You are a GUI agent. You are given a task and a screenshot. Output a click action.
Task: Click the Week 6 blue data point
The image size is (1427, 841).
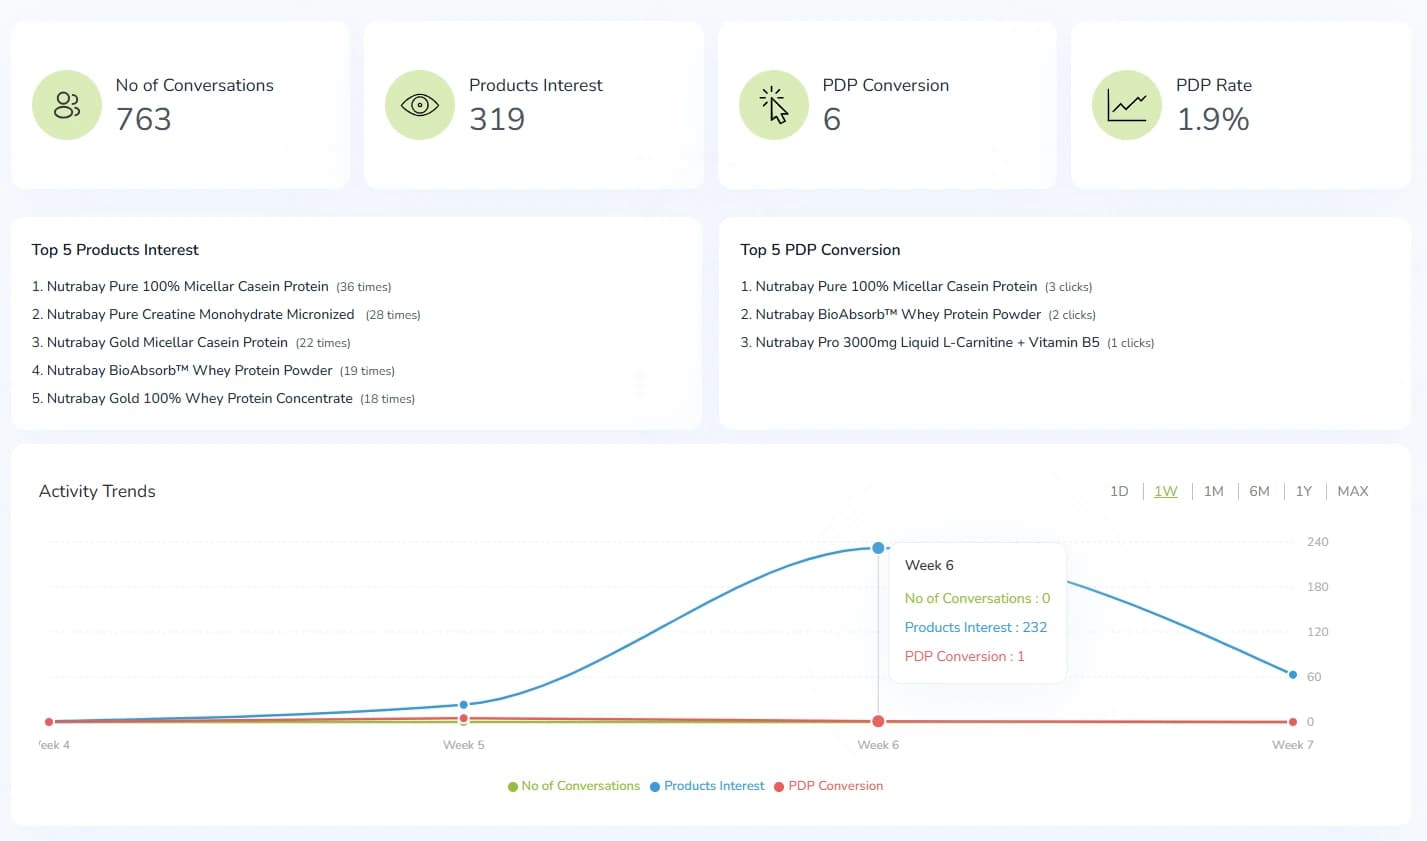[878, 548]
